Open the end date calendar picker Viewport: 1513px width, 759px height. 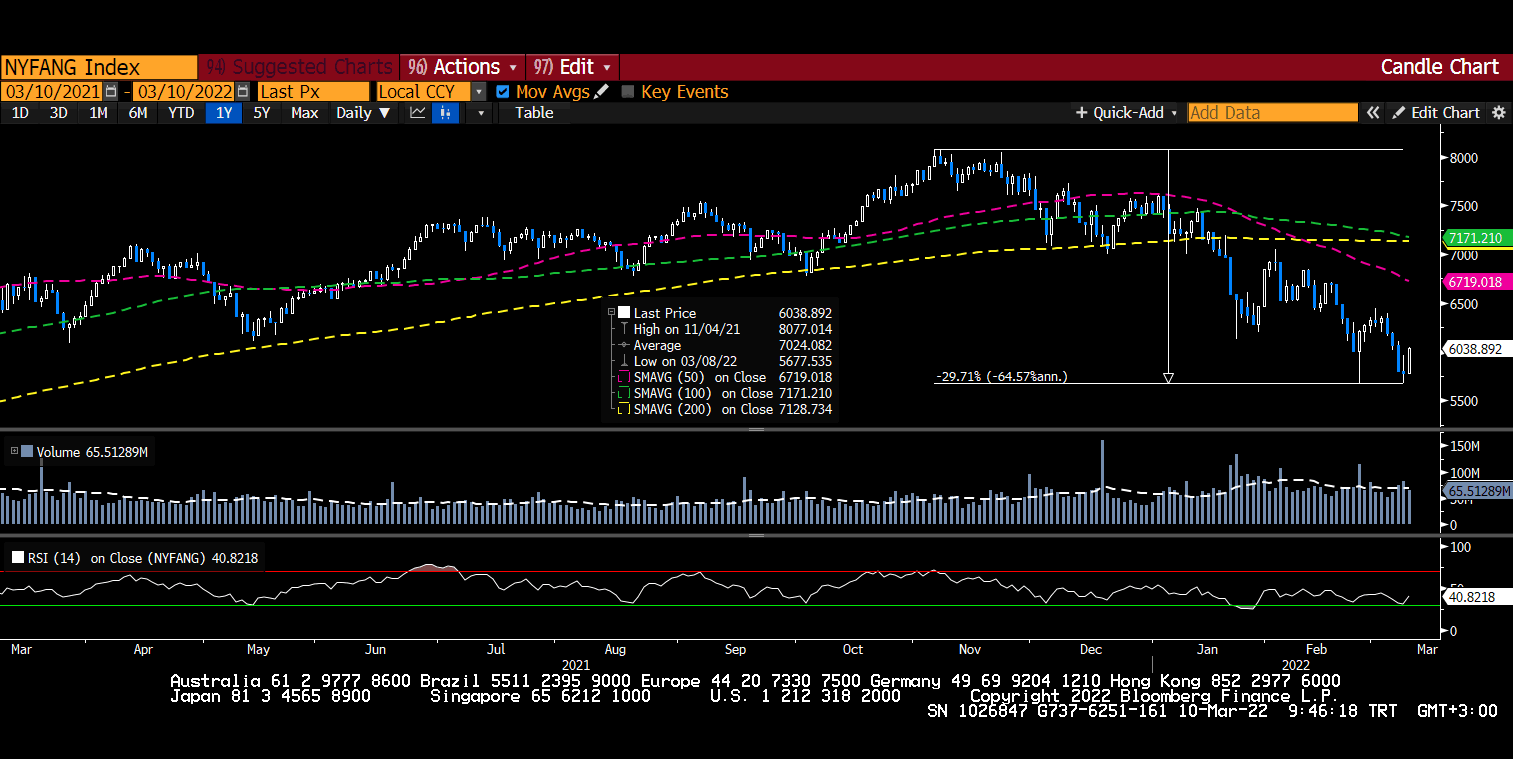click(x=243, y=92)
